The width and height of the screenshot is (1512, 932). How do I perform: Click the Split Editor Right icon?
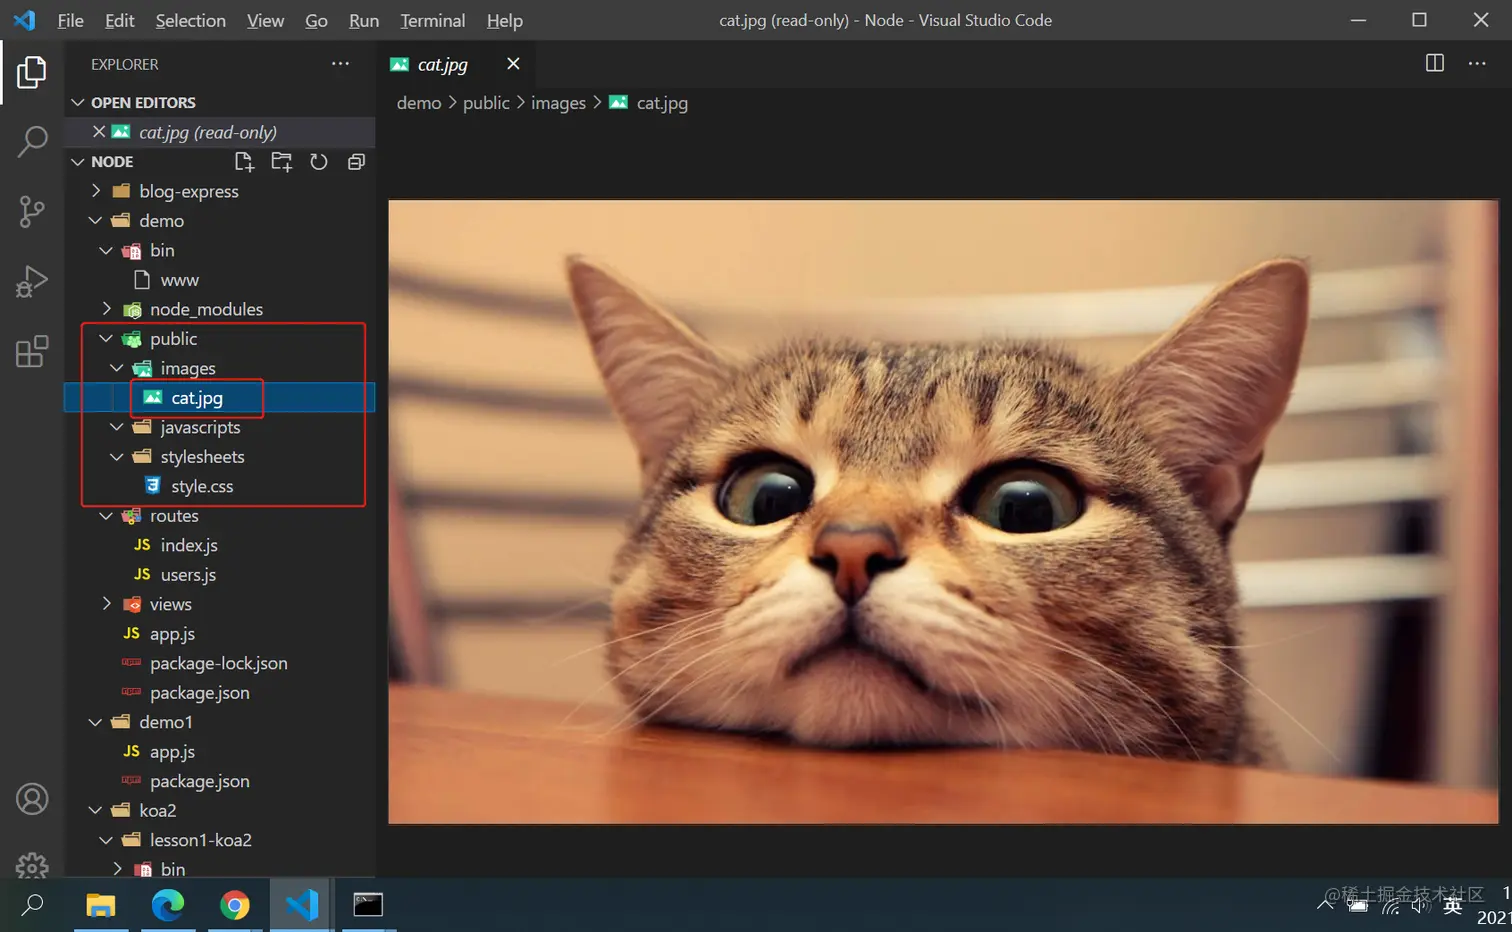(1434, 63)
